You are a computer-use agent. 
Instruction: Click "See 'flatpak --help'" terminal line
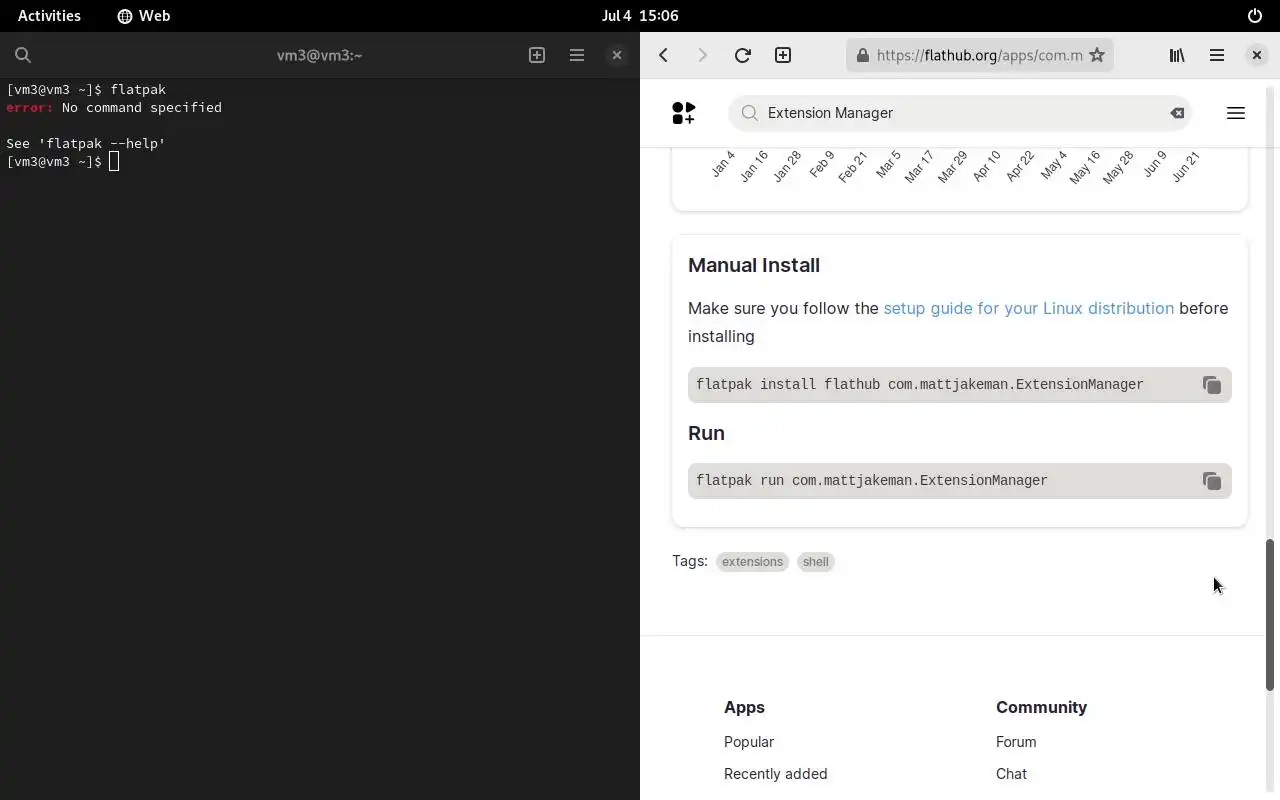coord(86,143)
